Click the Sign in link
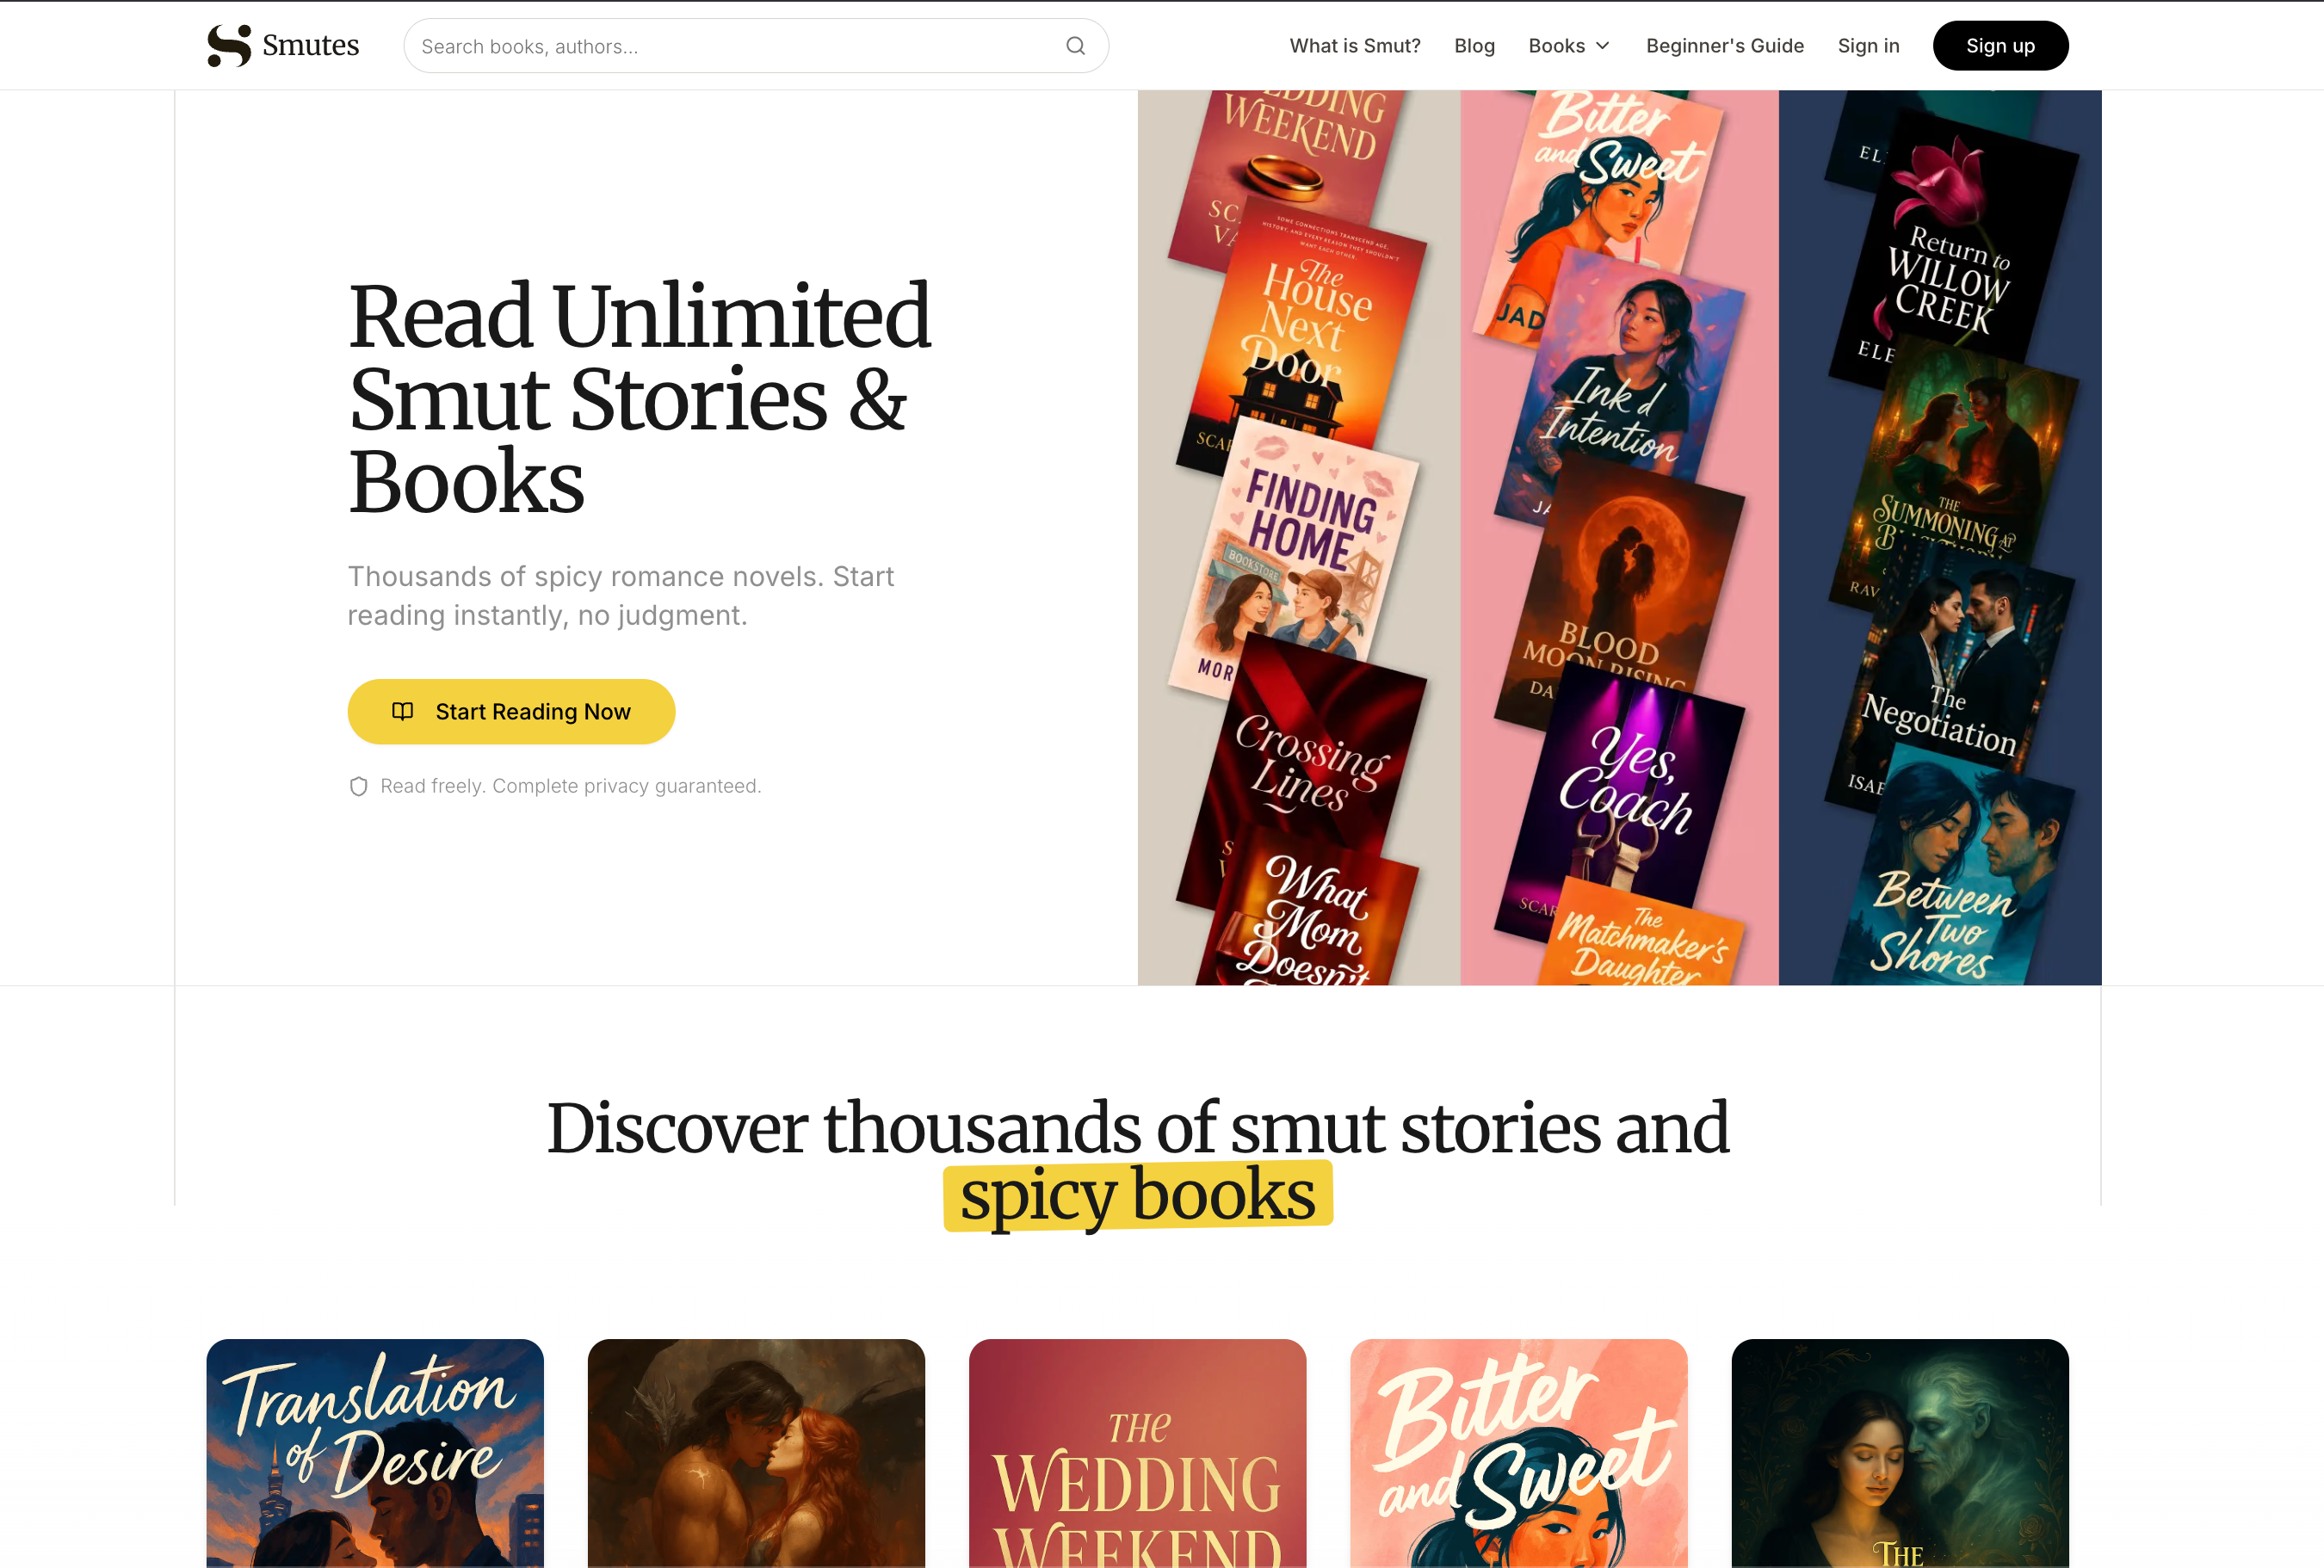Viewport: 2324px width, 1568px height. tap(1868, 46)
